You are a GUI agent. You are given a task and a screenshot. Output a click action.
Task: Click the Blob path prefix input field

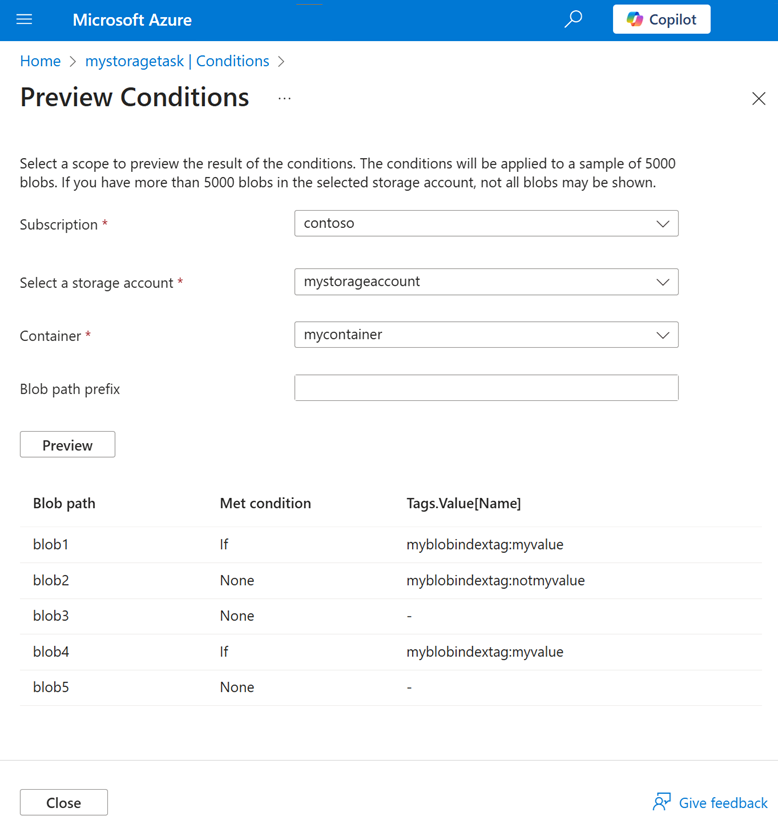tap(486, 388)
